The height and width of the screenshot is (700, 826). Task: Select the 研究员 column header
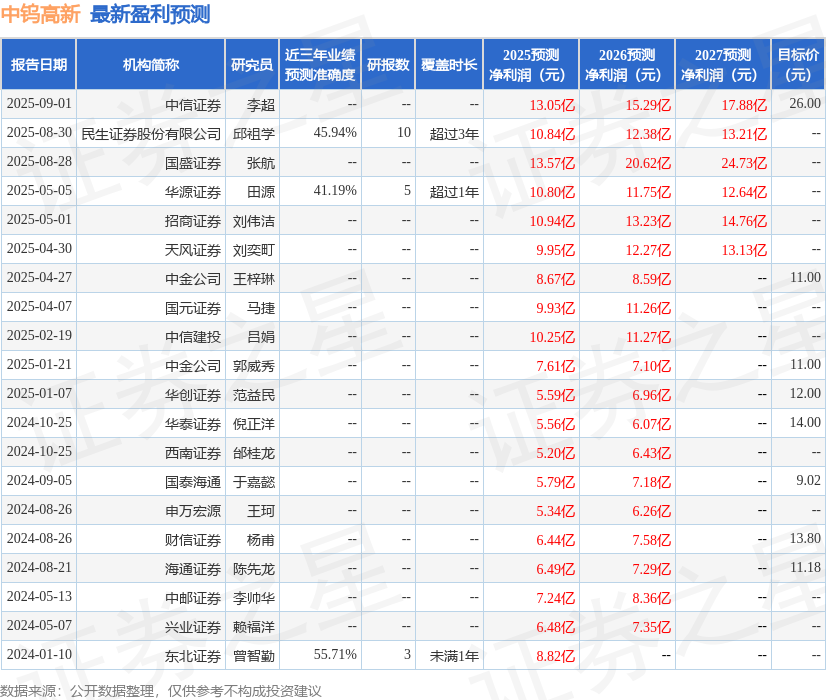click(x=252, y=64)
